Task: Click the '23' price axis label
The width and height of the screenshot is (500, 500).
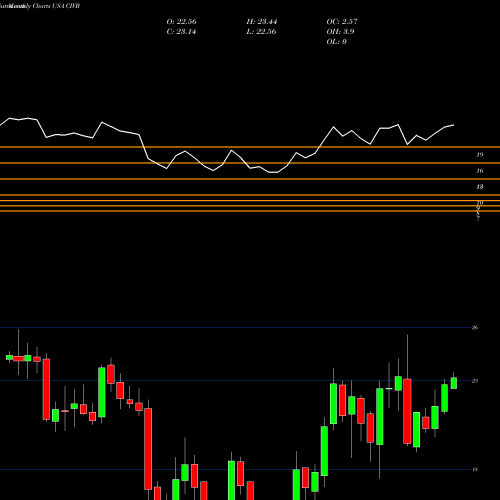Action: click(475, 381)
